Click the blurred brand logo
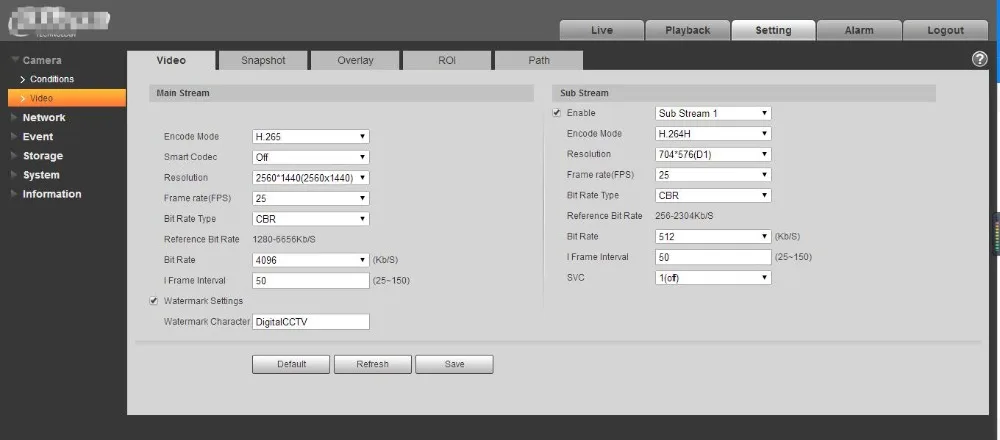Viewport: 1000px width, 440px height. 59,22
